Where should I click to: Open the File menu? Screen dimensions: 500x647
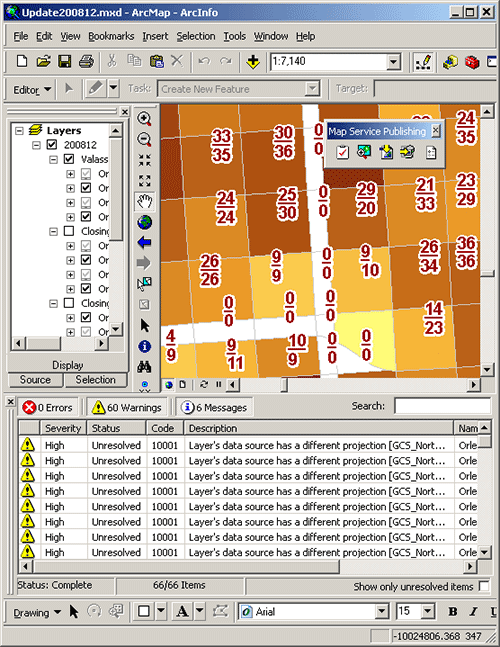[21, 36]
